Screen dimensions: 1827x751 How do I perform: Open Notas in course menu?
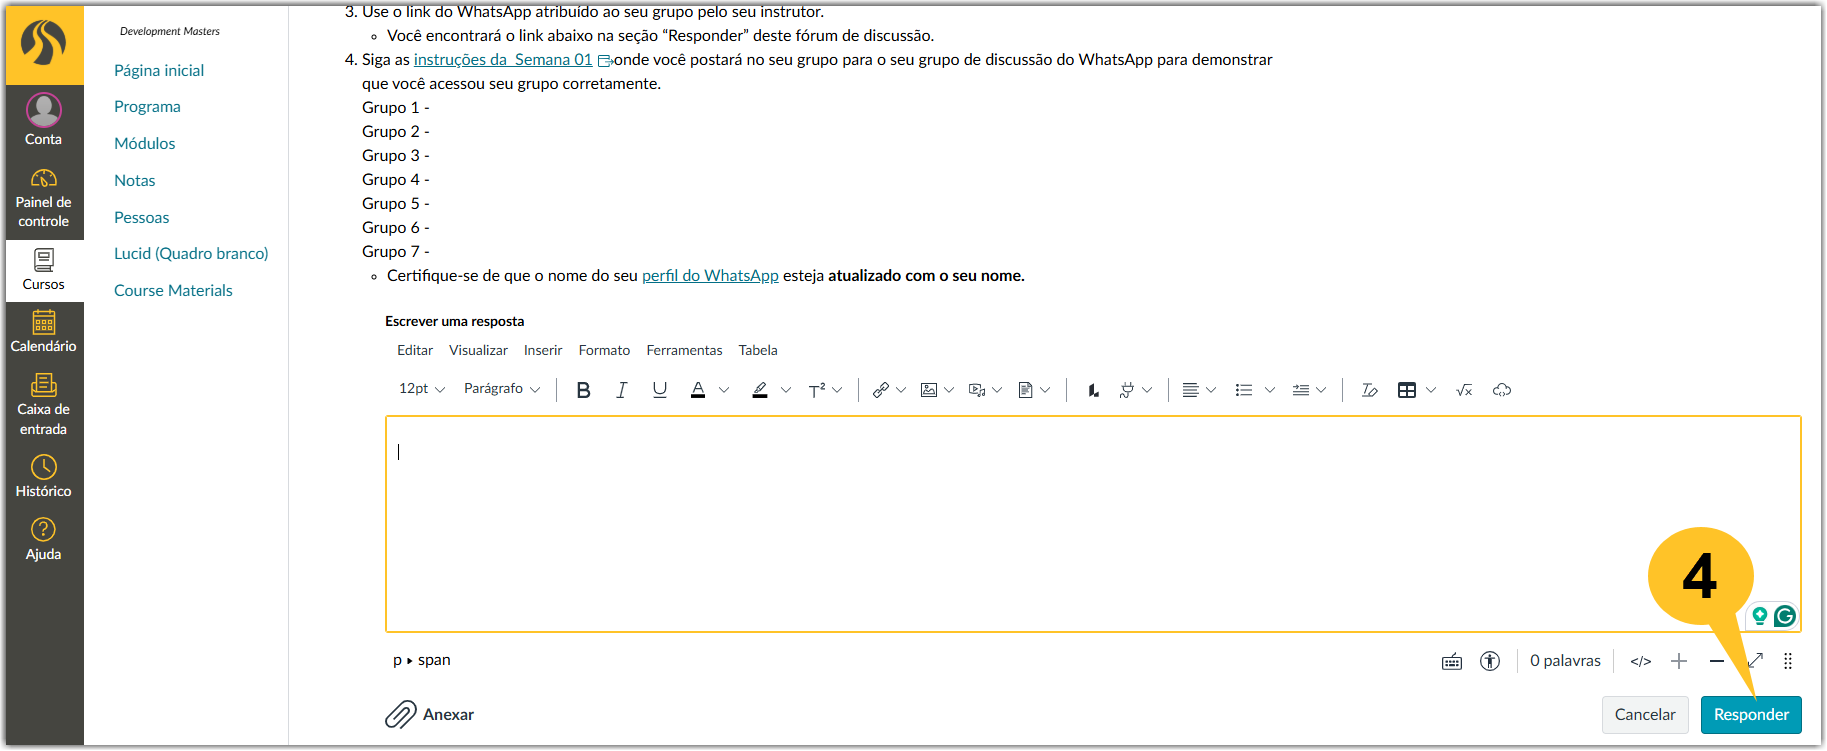(x=135, y=181)
